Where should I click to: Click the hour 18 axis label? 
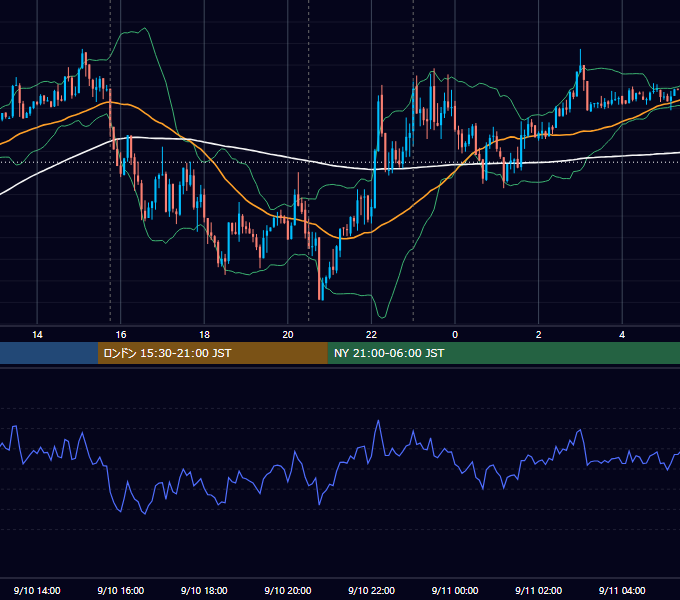click(204, 335)
